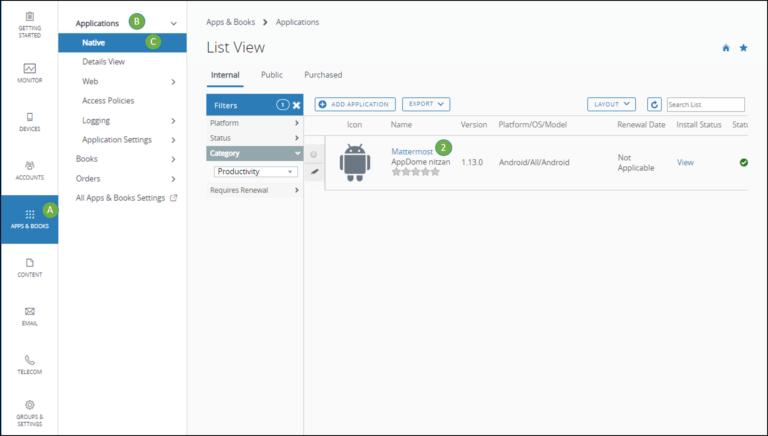Click the refresh list icon
Viewport: 768px width, 436px height.
(654, 104)
